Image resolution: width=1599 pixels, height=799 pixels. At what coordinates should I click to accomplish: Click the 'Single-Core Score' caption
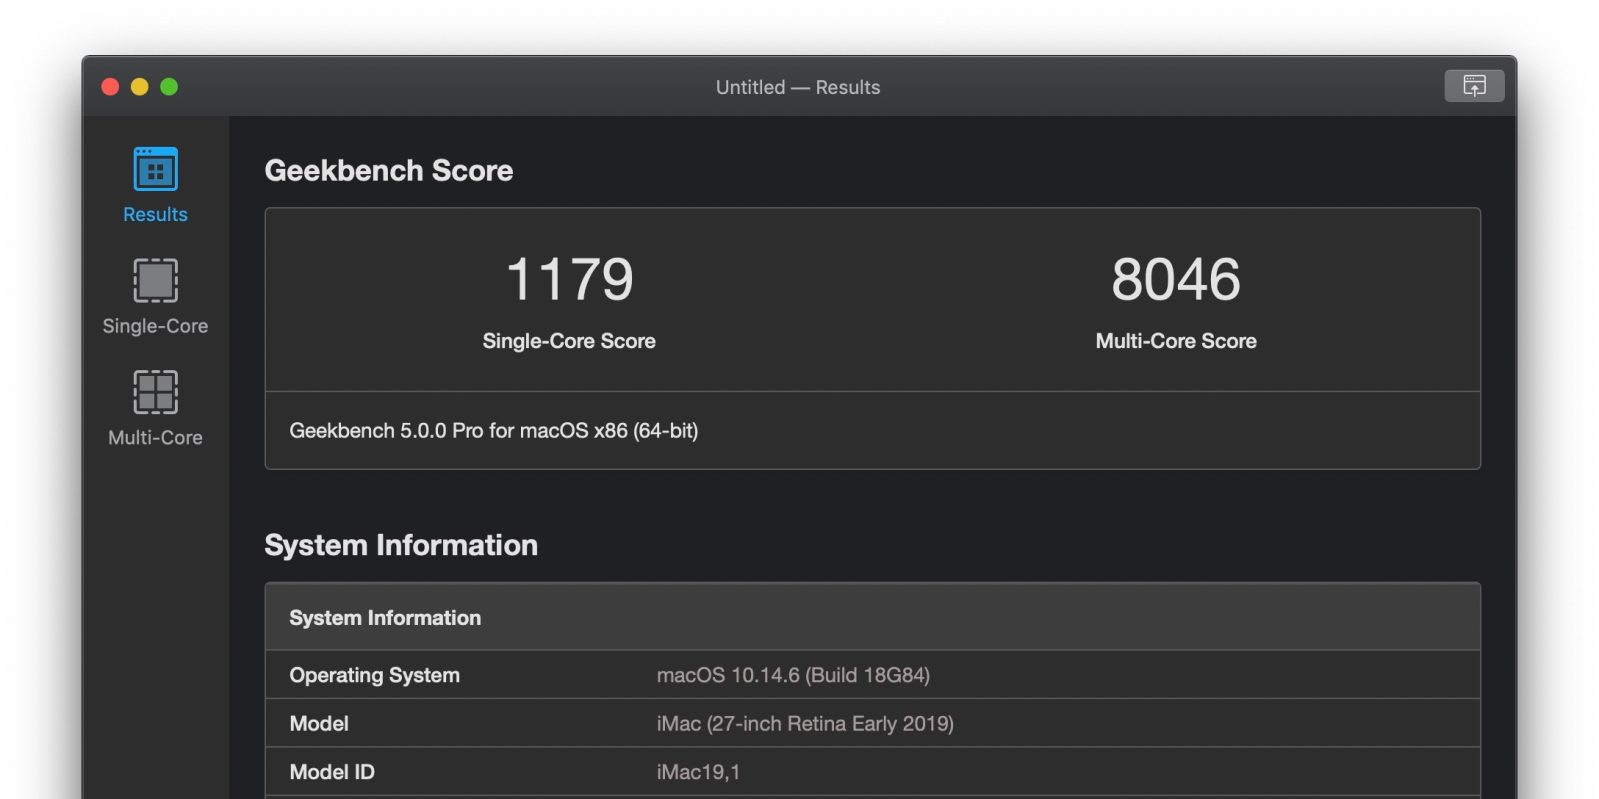tap(568, 341)
